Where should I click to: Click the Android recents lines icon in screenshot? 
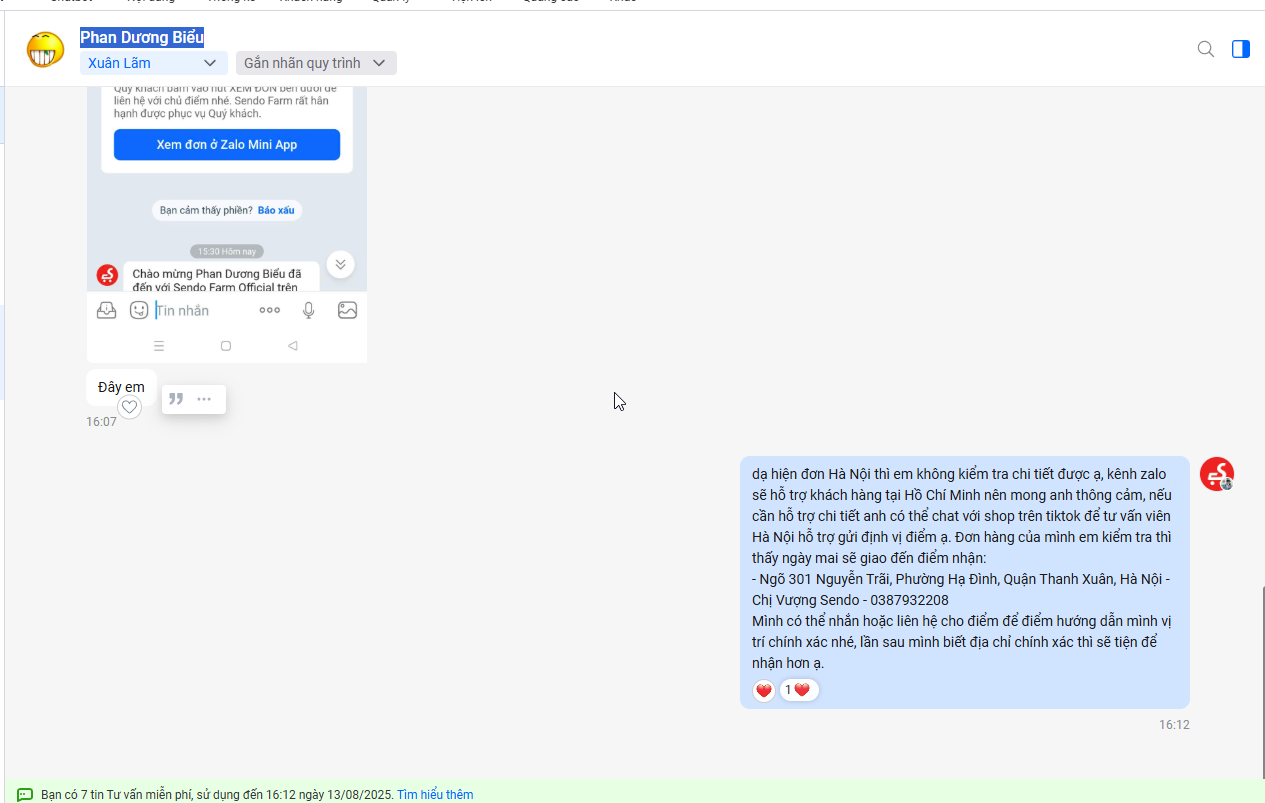click(x=159, y=346)
